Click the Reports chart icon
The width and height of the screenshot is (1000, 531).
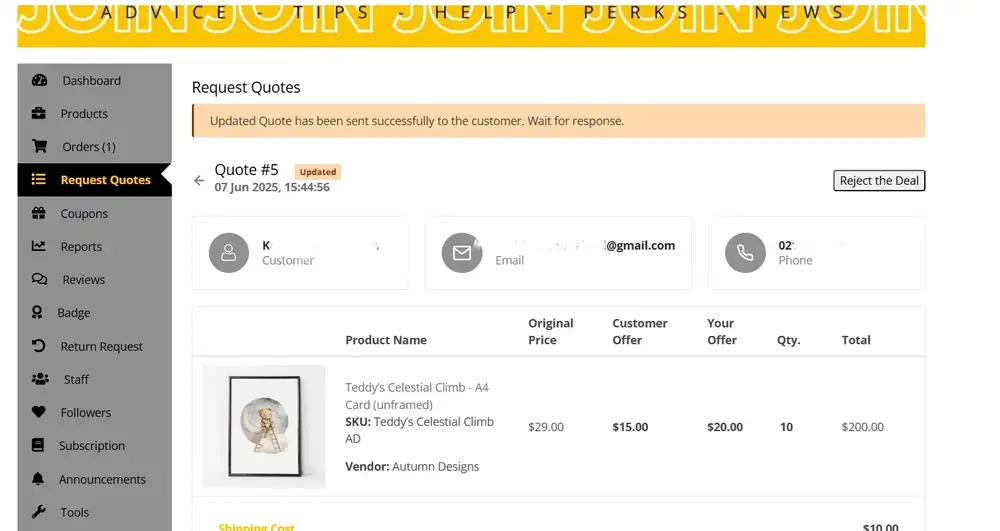click(x=39, y=246)
